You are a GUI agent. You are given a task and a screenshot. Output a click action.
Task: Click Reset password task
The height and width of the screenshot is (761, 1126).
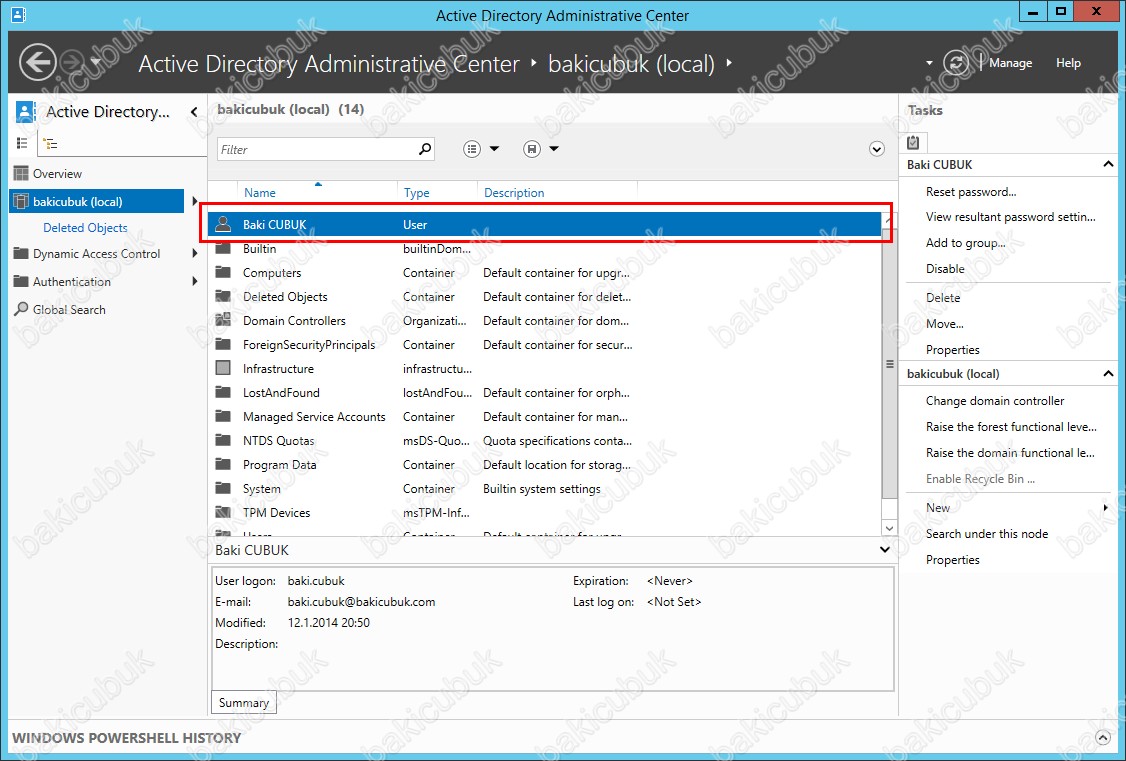click(971, 192)
